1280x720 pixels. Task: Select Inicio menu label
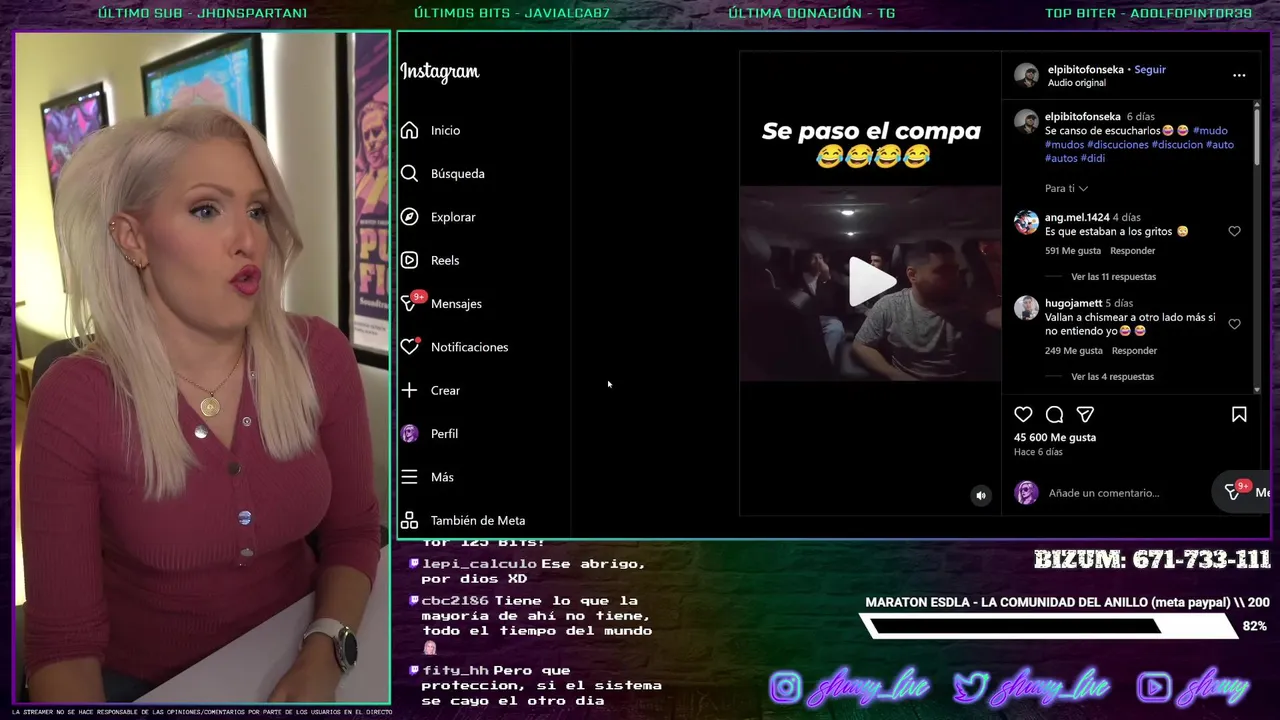click(x=446, y=130)
